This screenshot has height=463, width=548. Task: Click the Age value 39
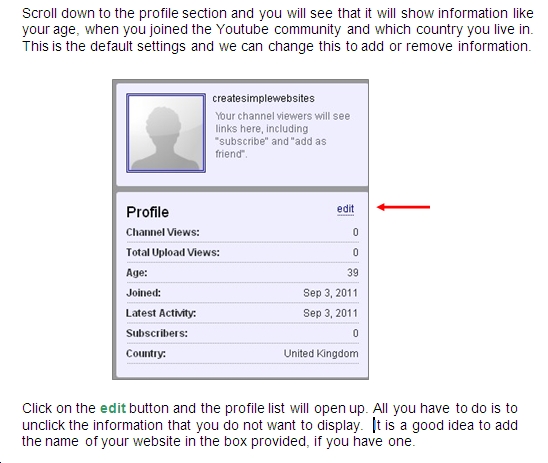[x=353, y=273]
